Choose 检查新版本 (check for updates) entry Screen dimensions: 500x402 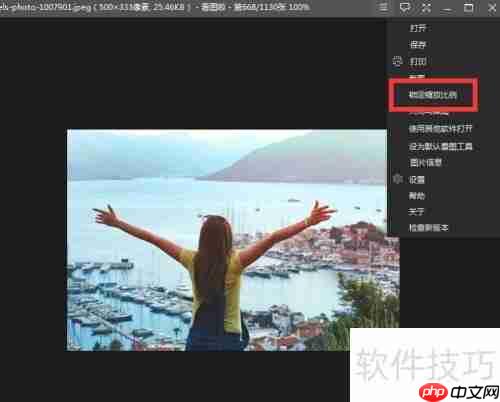click(x=429, y=228)
